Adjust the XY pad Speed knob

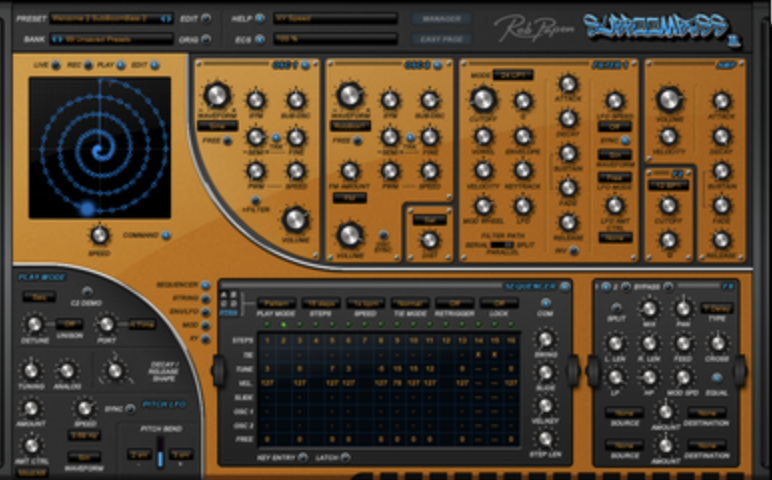[99, 235]
